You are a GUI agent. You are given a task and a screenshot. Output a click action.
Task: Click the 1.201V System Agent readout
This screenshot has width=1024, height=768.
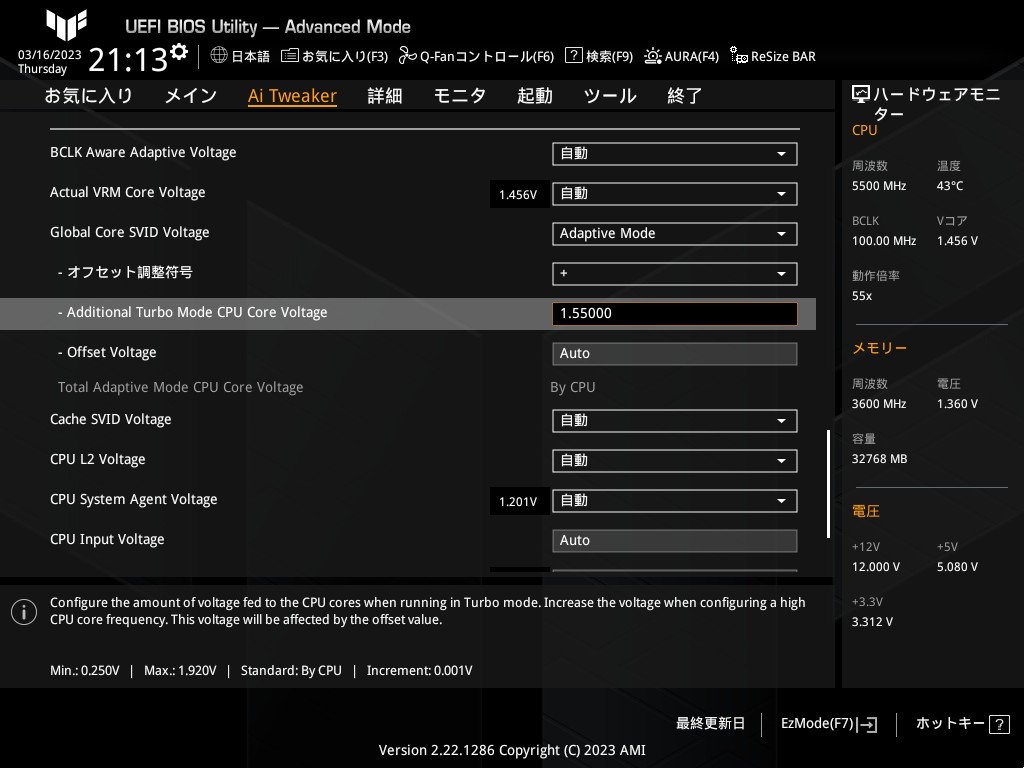(x=518, y=502)
